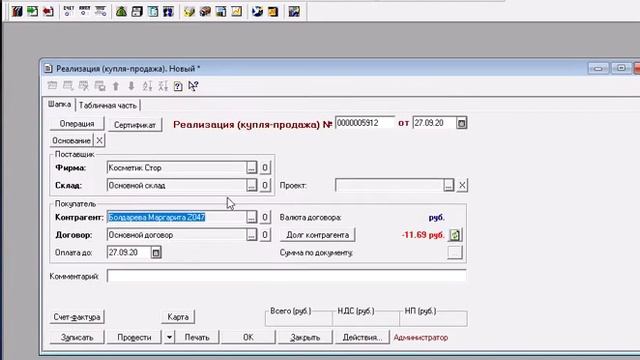Click the line chart toolbar icon
The height and width of the screenshot is (360, 640).
pos(237,11)
